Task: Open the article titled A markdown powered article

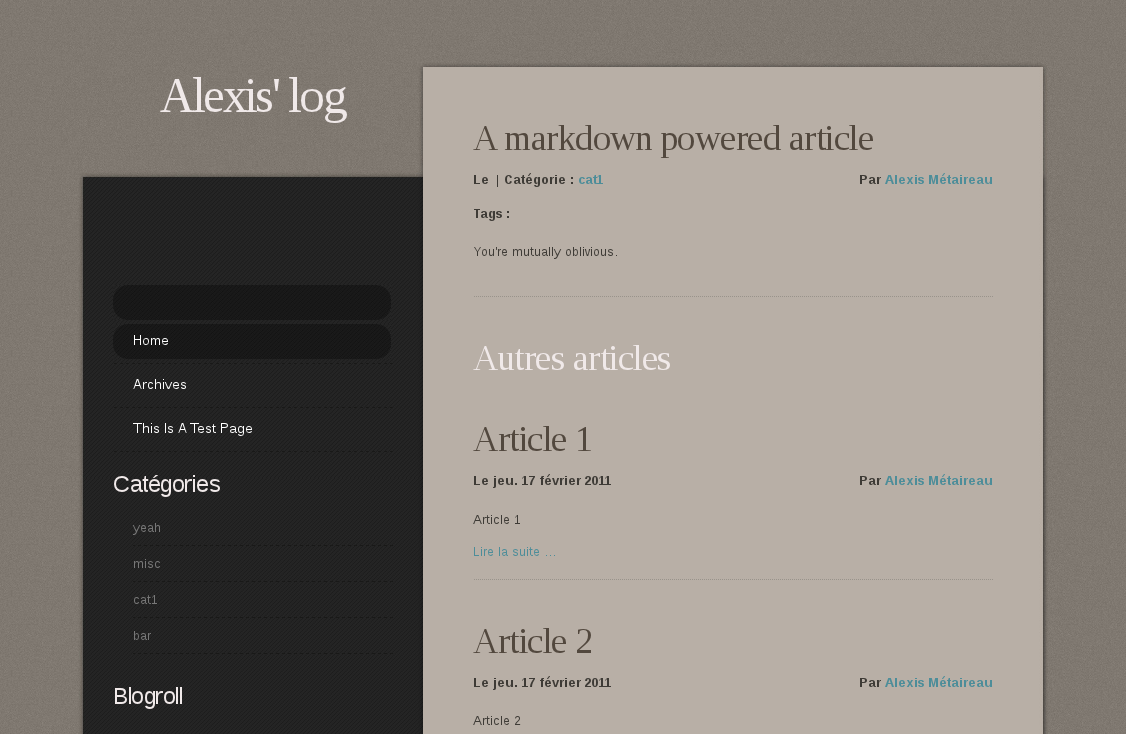Action: pos(673,138)
